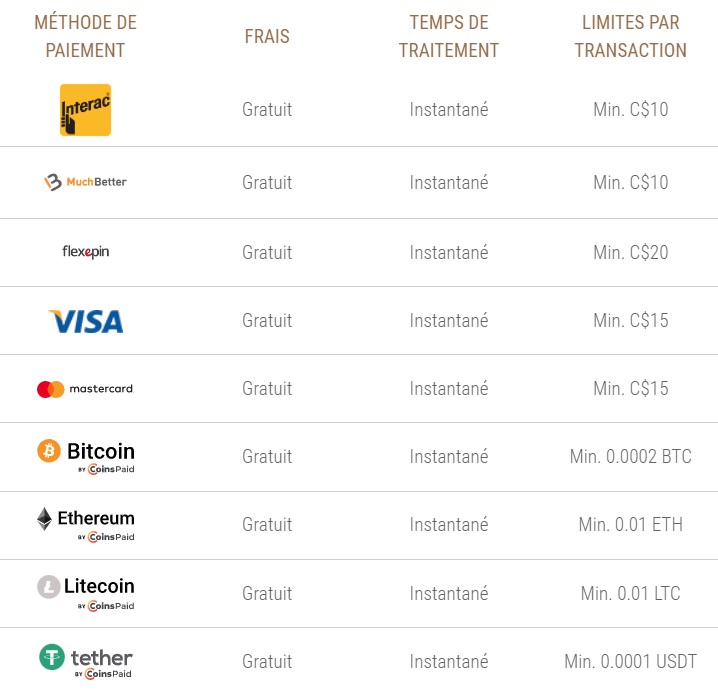Screen dimensions: 718x694
Task: Select Min. C$20 flexepin limit text
Action: [631, 252]
